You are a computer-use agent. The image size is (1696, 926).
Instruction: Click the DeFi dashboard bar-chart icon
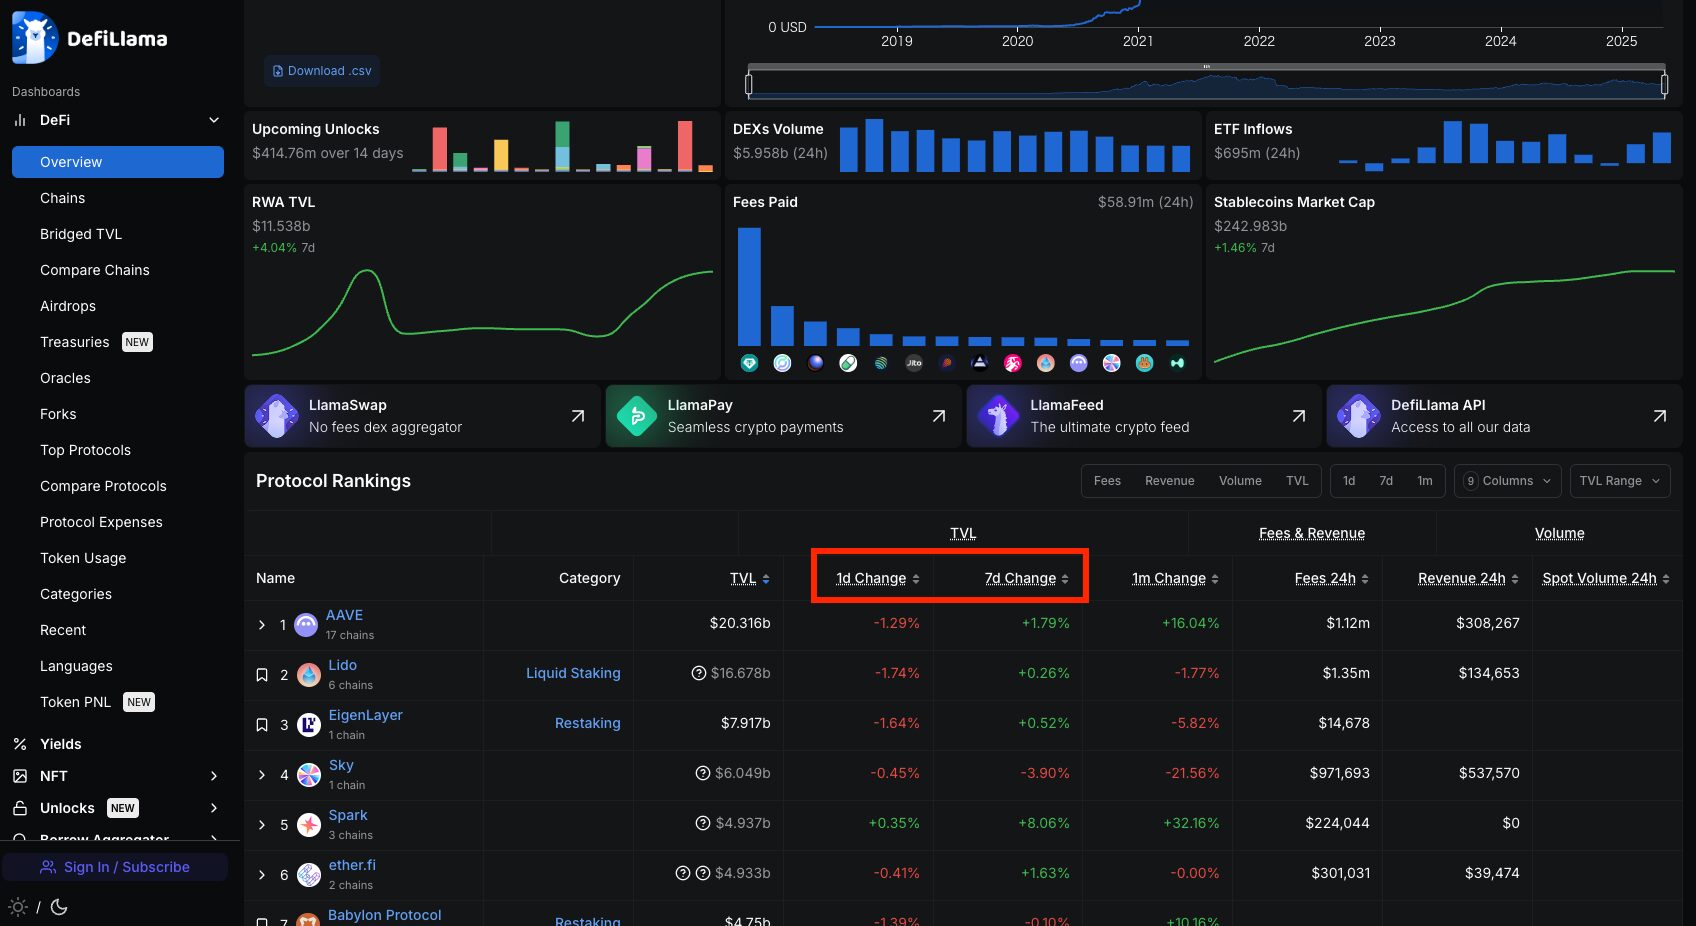point(20,120)
